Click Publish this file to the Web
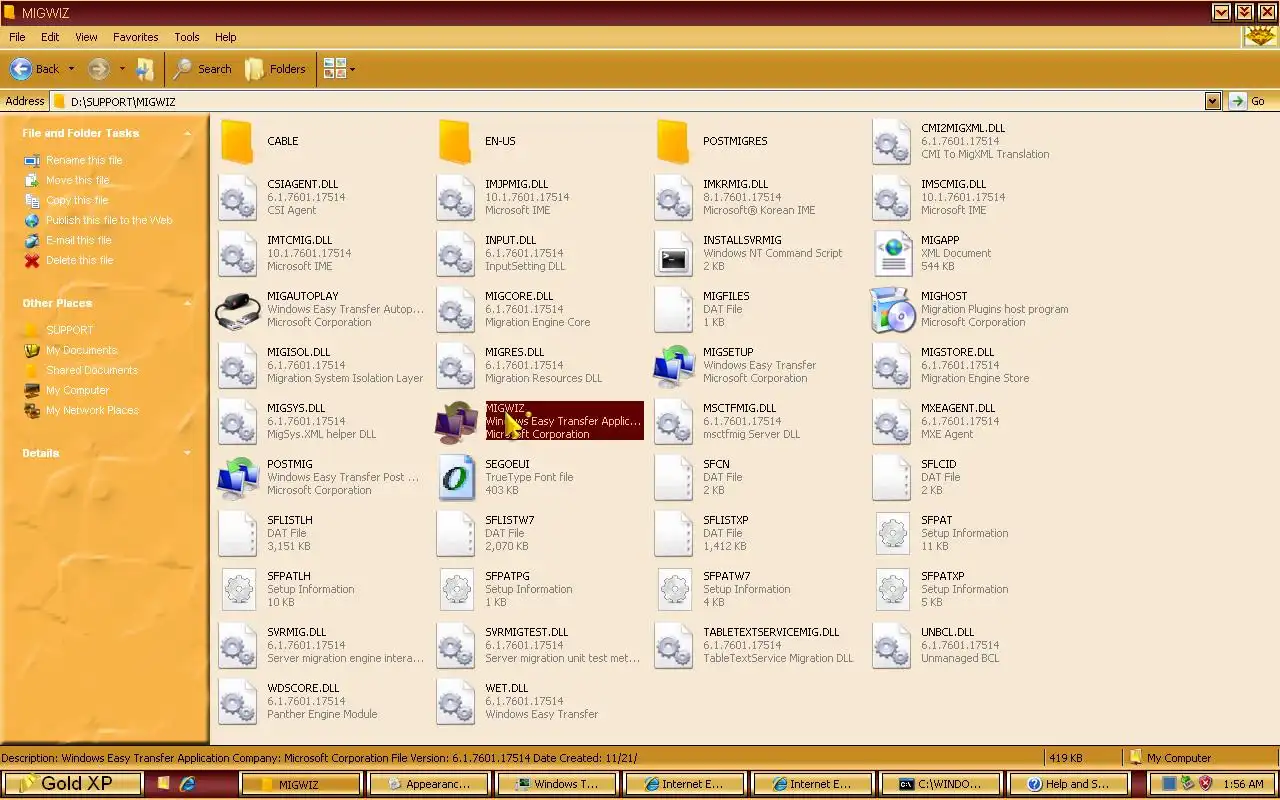 109,220
